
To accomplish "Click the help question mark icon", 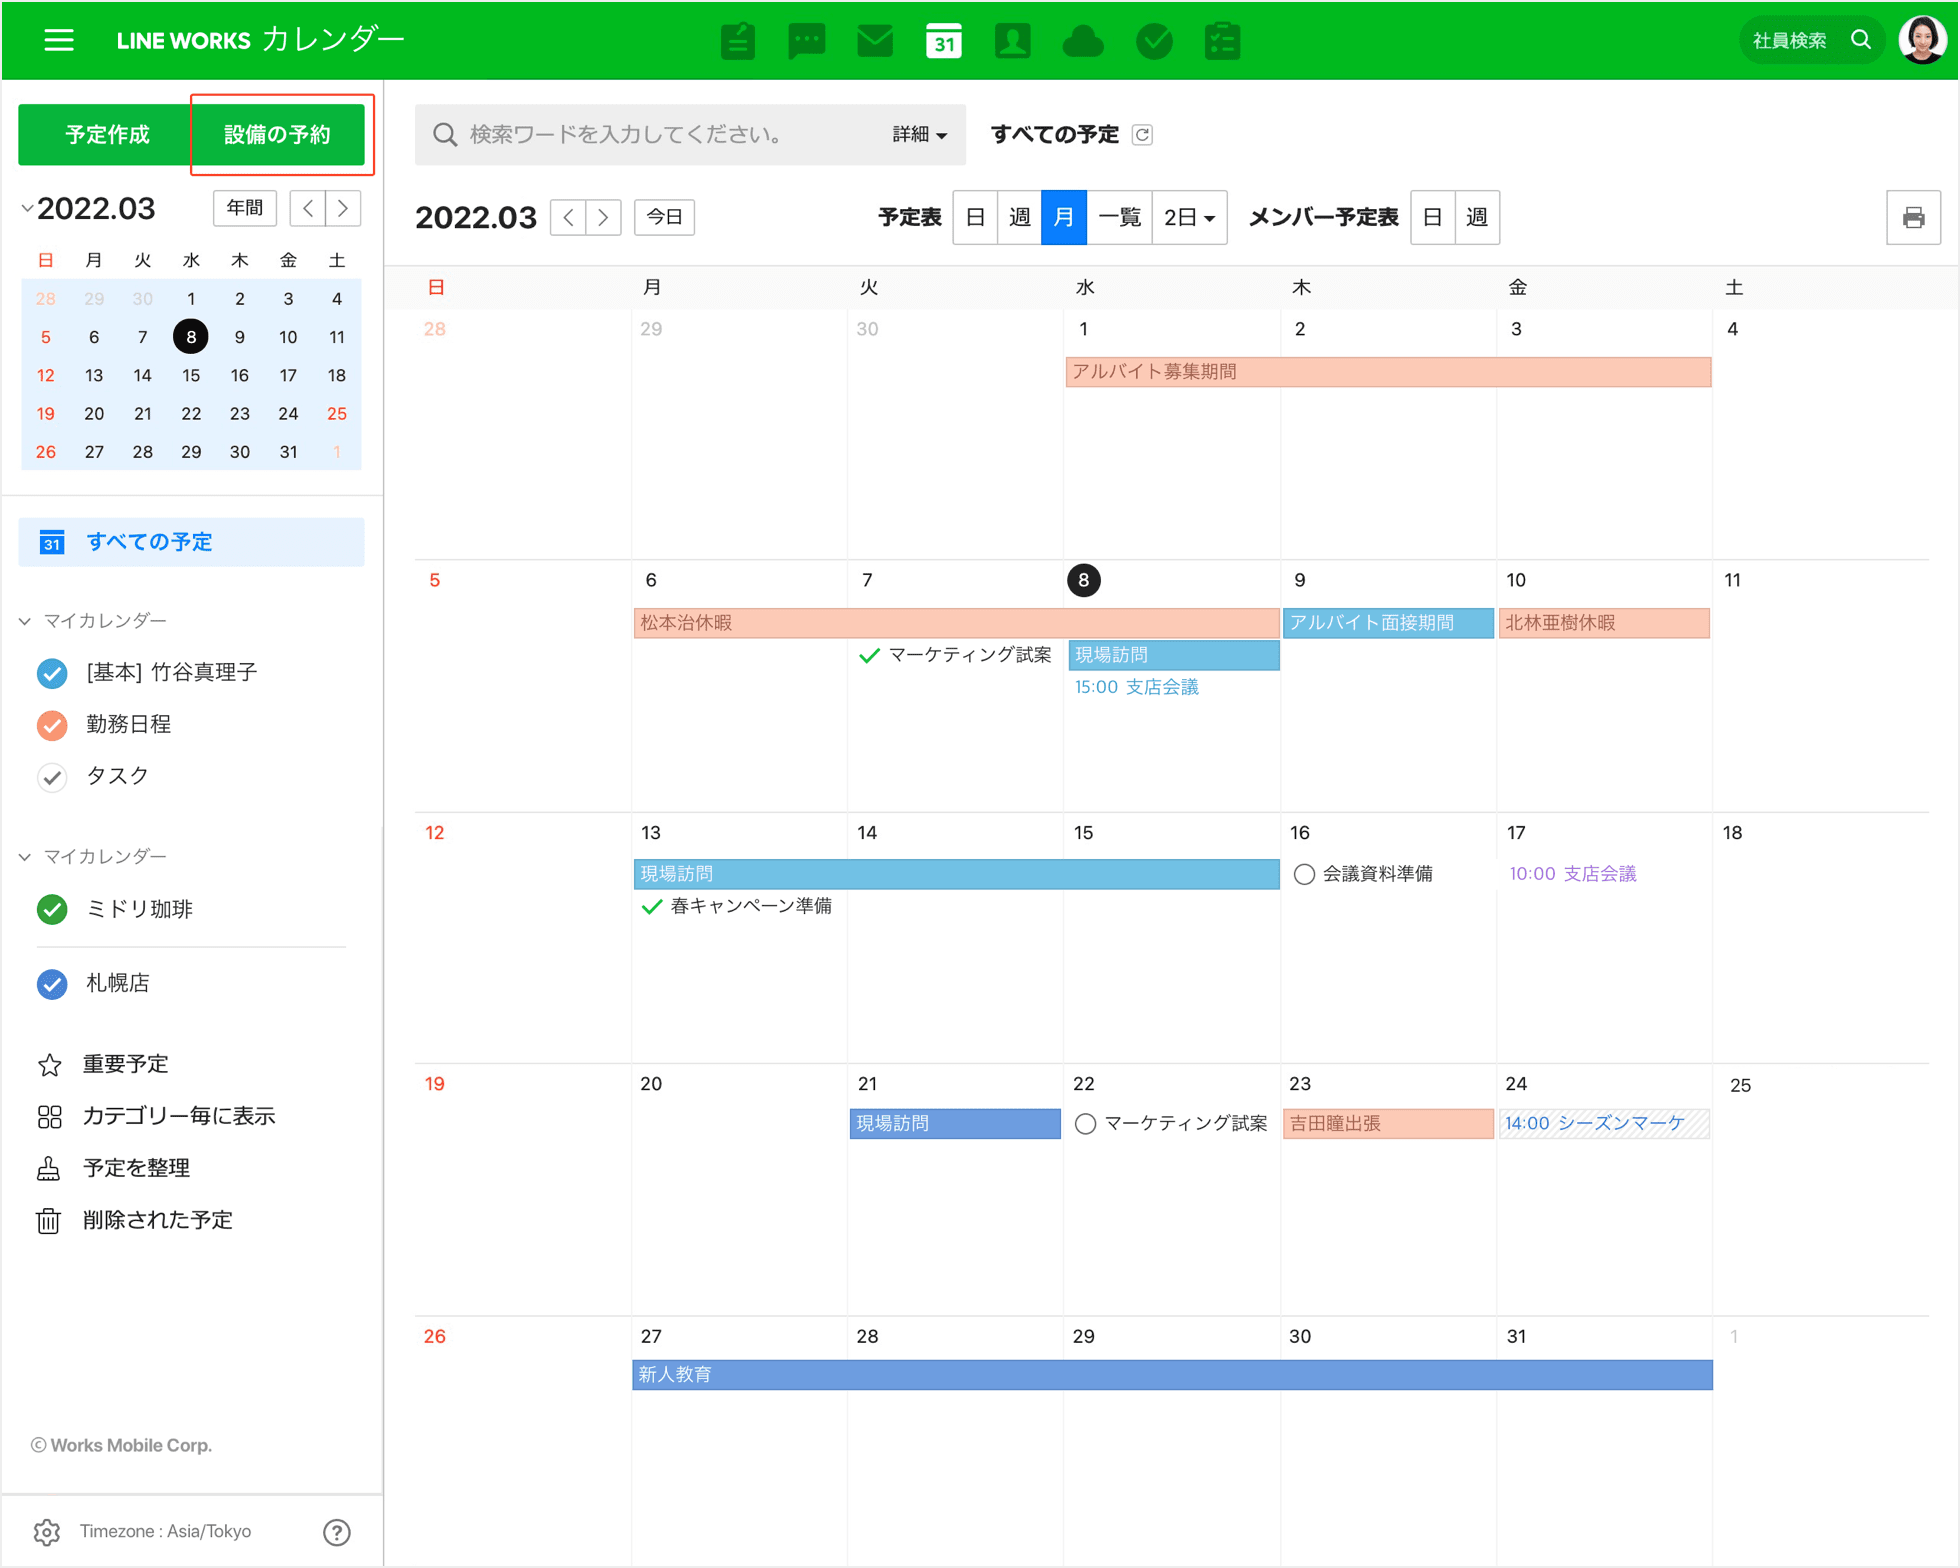I will [337, 1531].
